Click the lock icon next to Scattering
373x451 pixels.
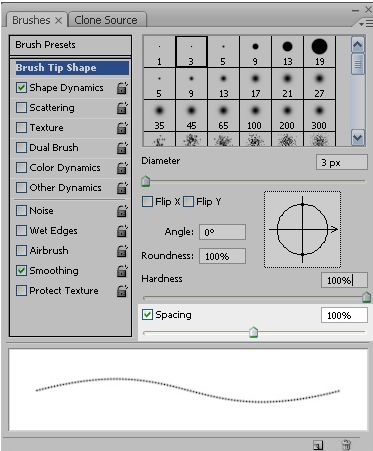122,108
